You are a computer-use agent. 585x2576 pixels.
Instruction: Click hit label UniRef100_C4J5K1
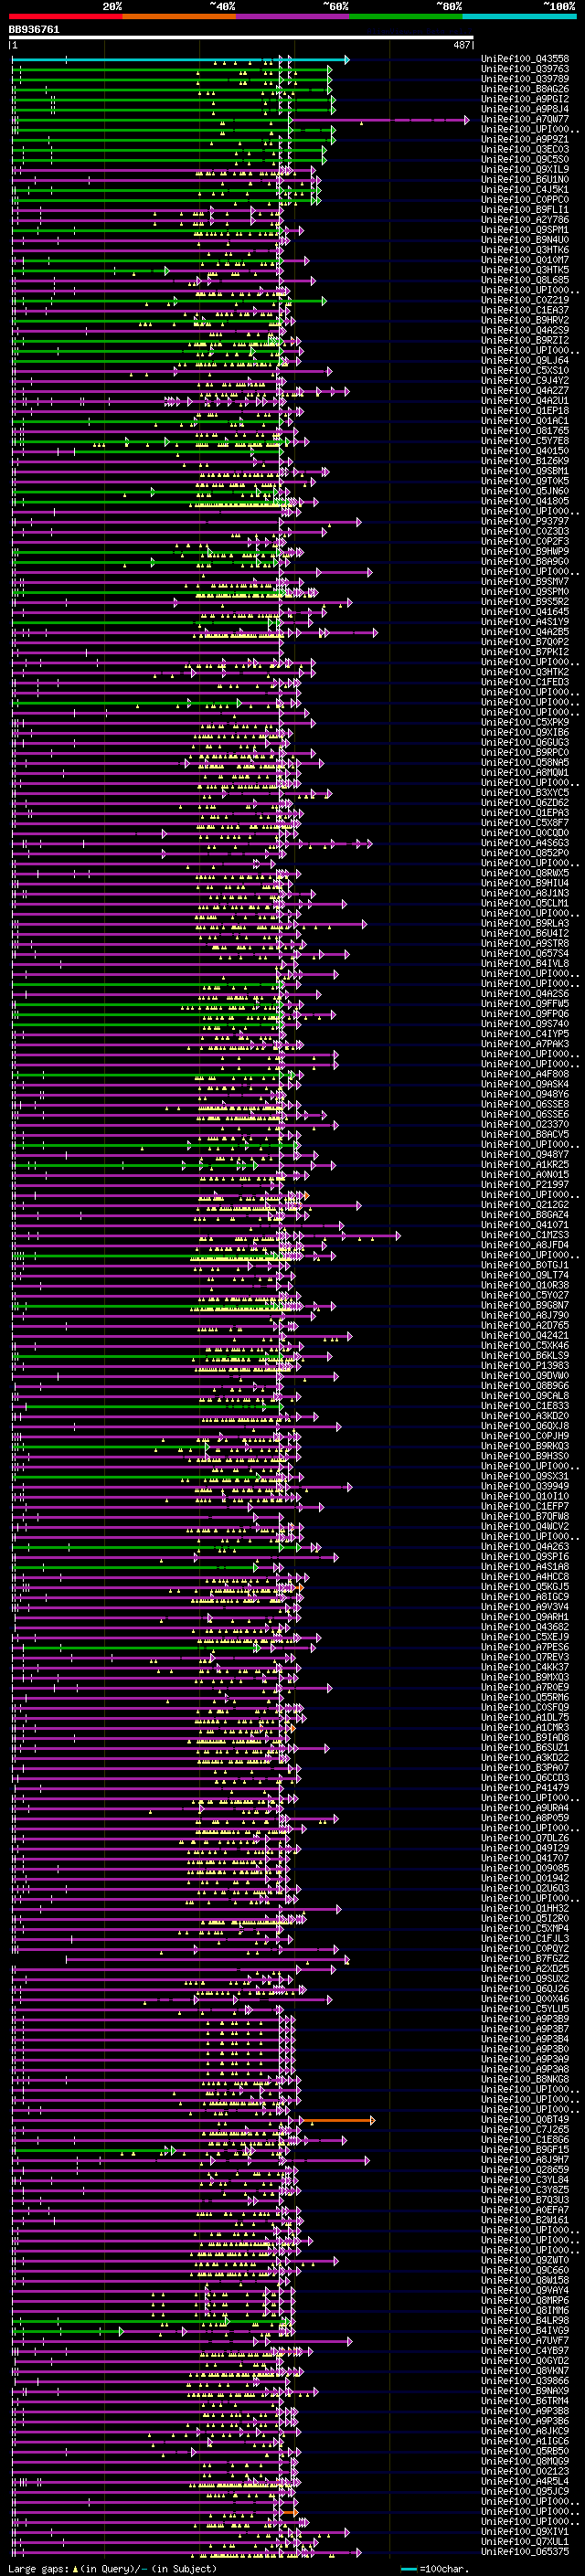525,189
